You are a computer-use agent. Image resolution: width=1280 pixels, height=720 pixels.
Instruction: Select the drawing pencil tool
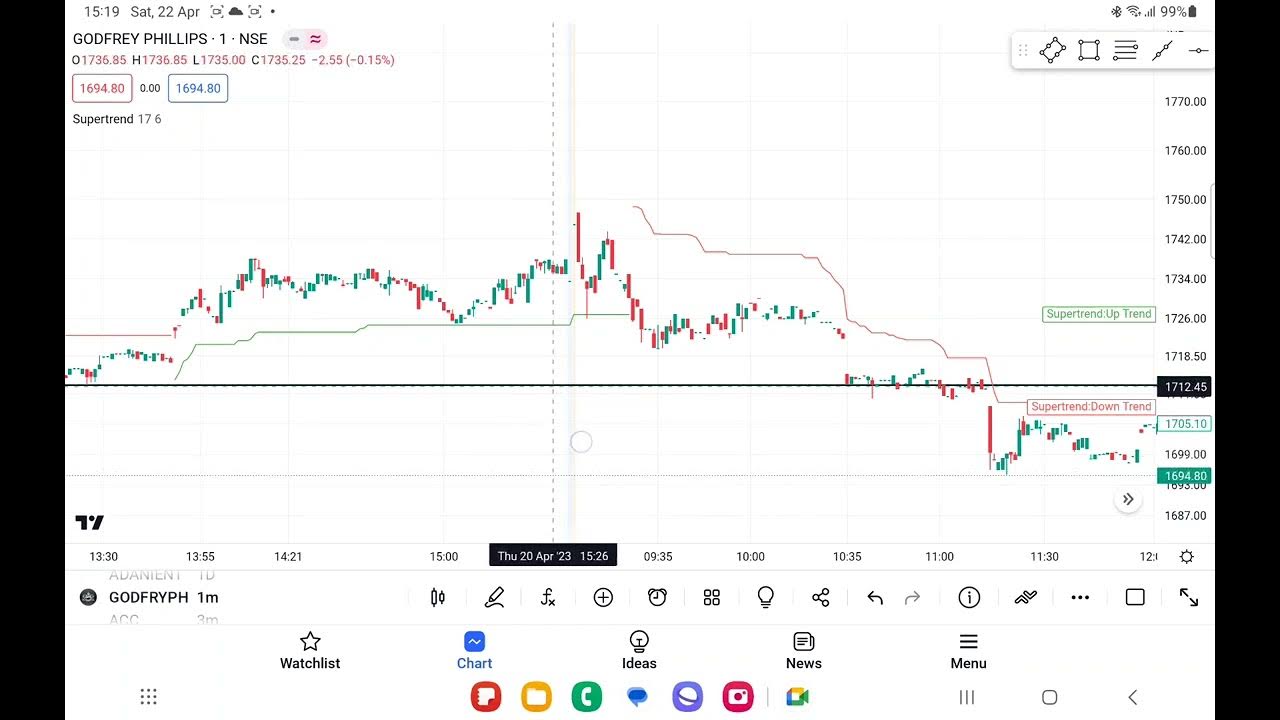tap(494, 598)
